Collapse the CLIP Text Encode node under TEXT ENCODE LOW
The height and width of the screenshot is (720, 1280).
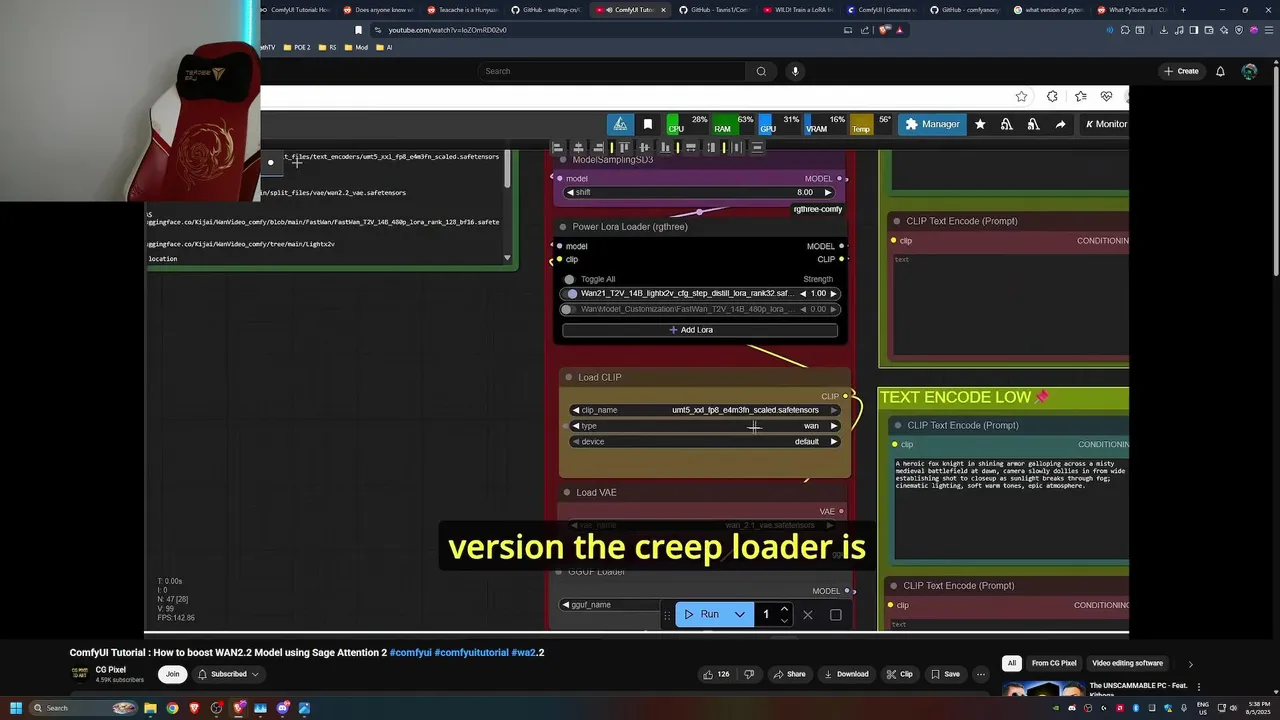[897, 426]
